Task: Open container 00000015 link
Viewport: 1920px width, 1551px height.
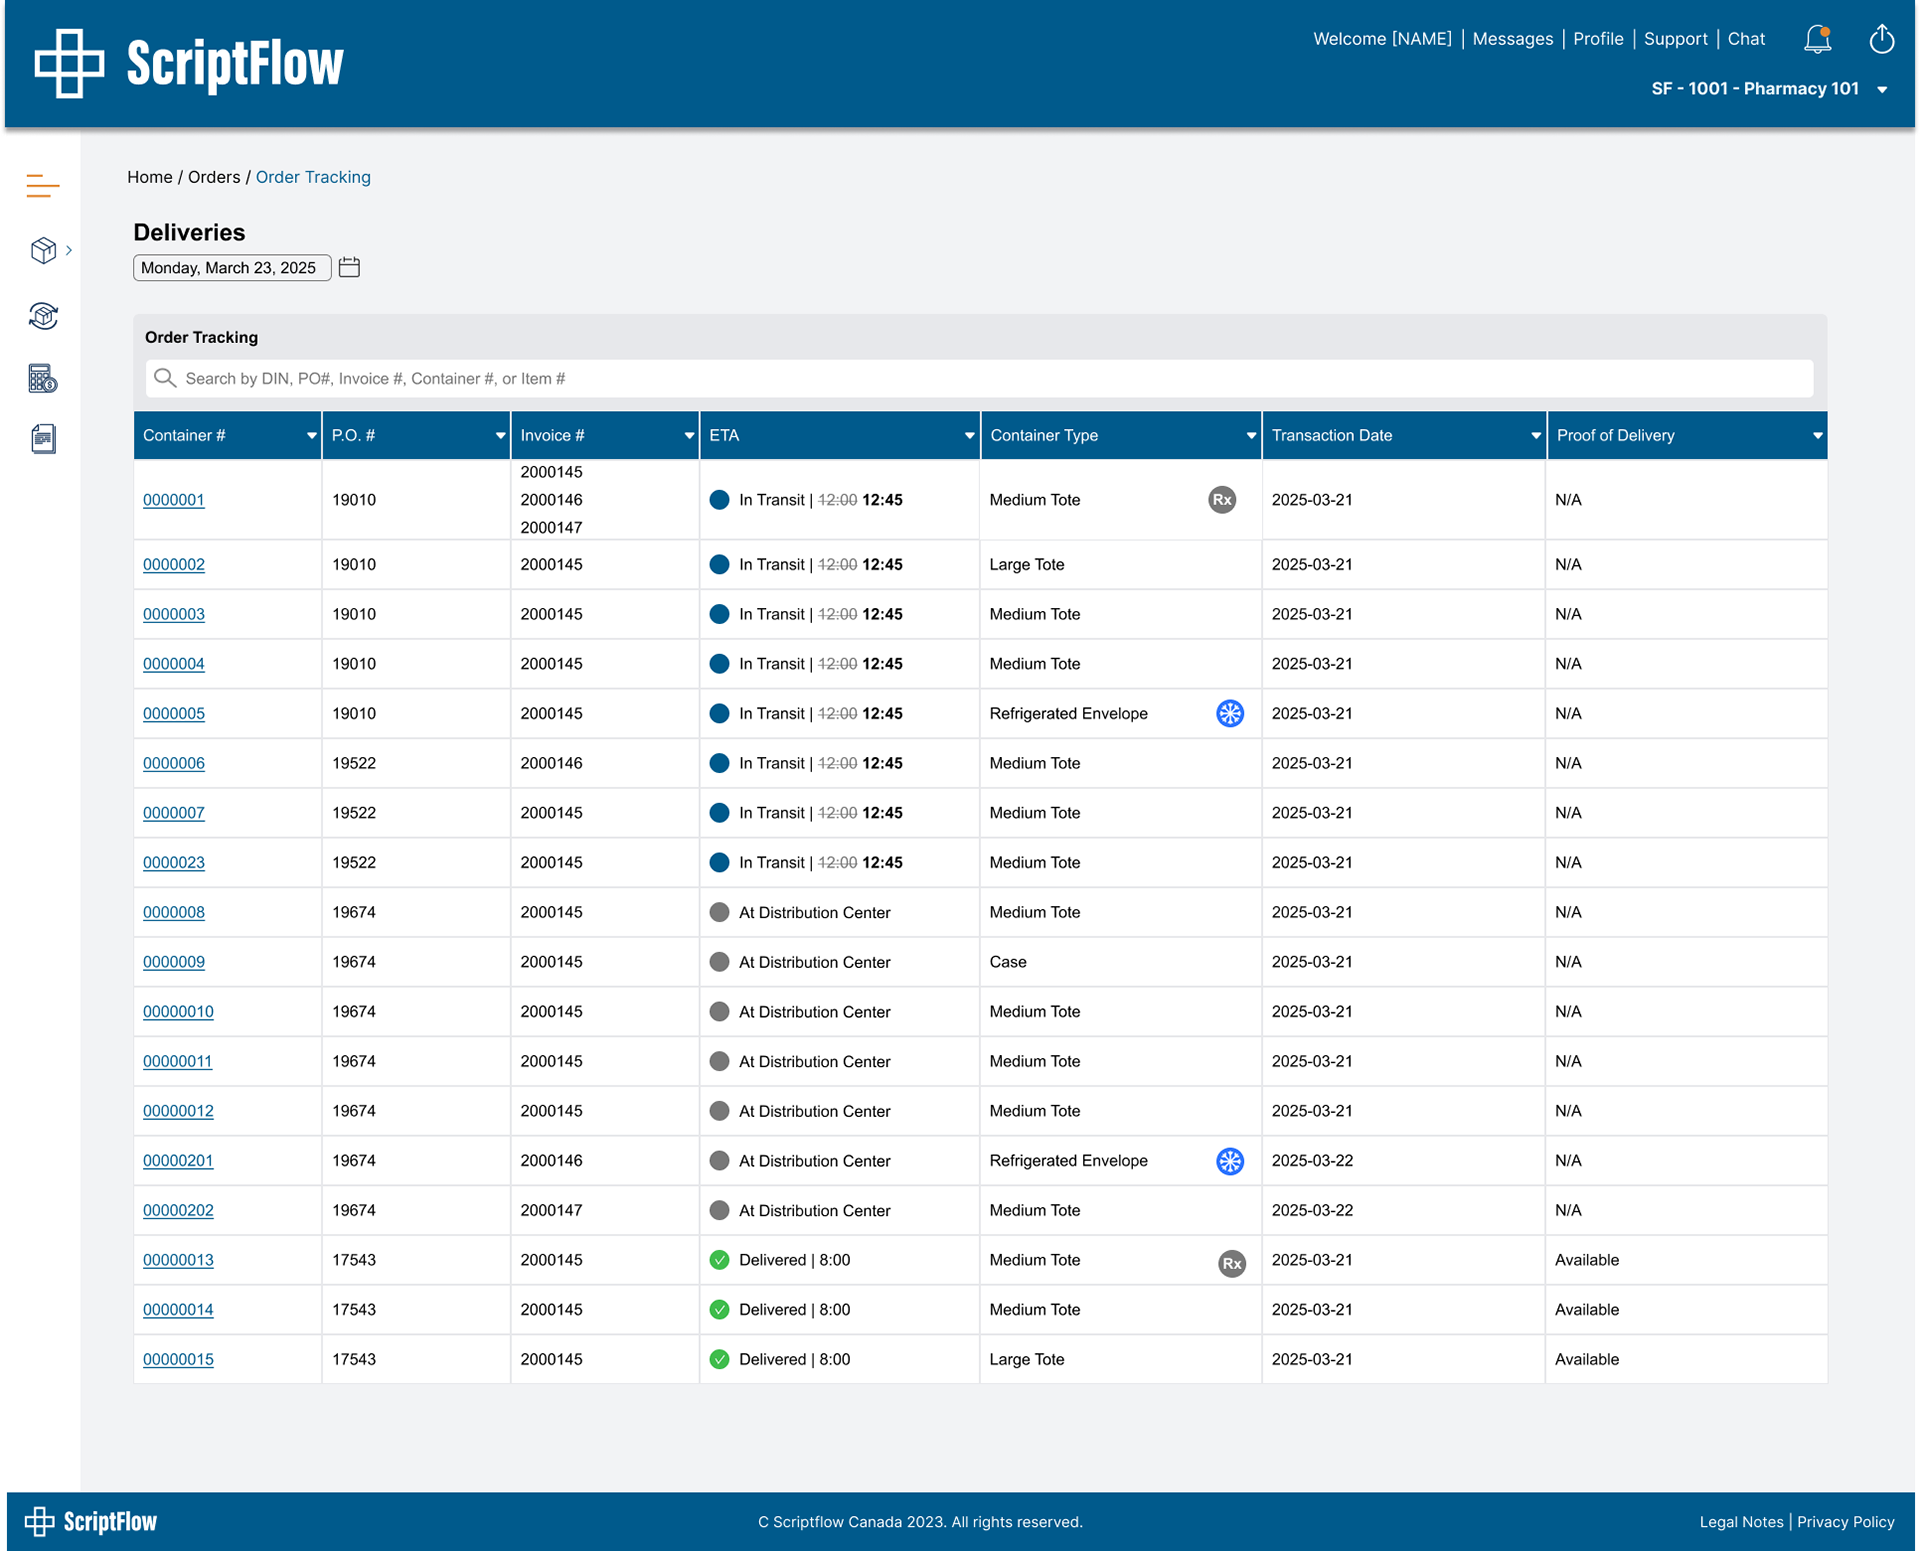Action: [x=178, y=1360]
